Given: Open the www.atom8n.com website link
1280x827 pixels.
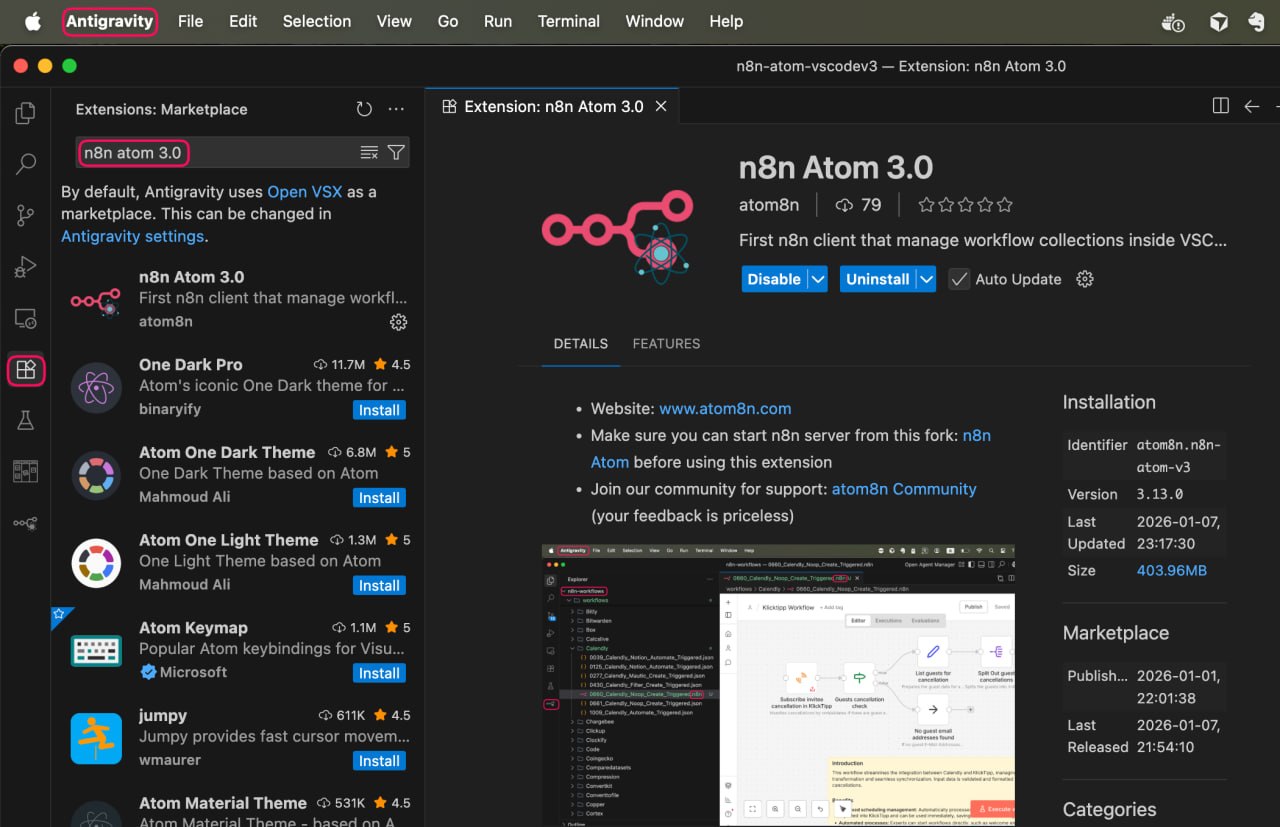Looking at the screenshot, I should tap(725, 408).
